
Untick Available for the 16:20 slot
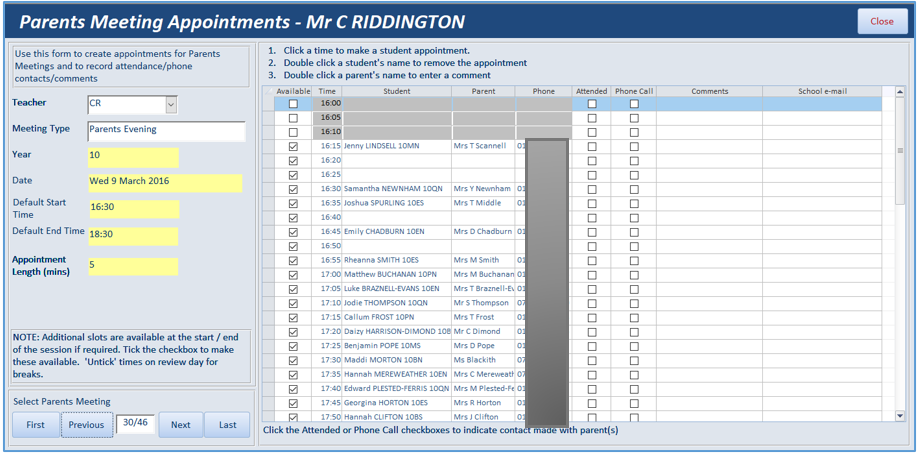293,160
